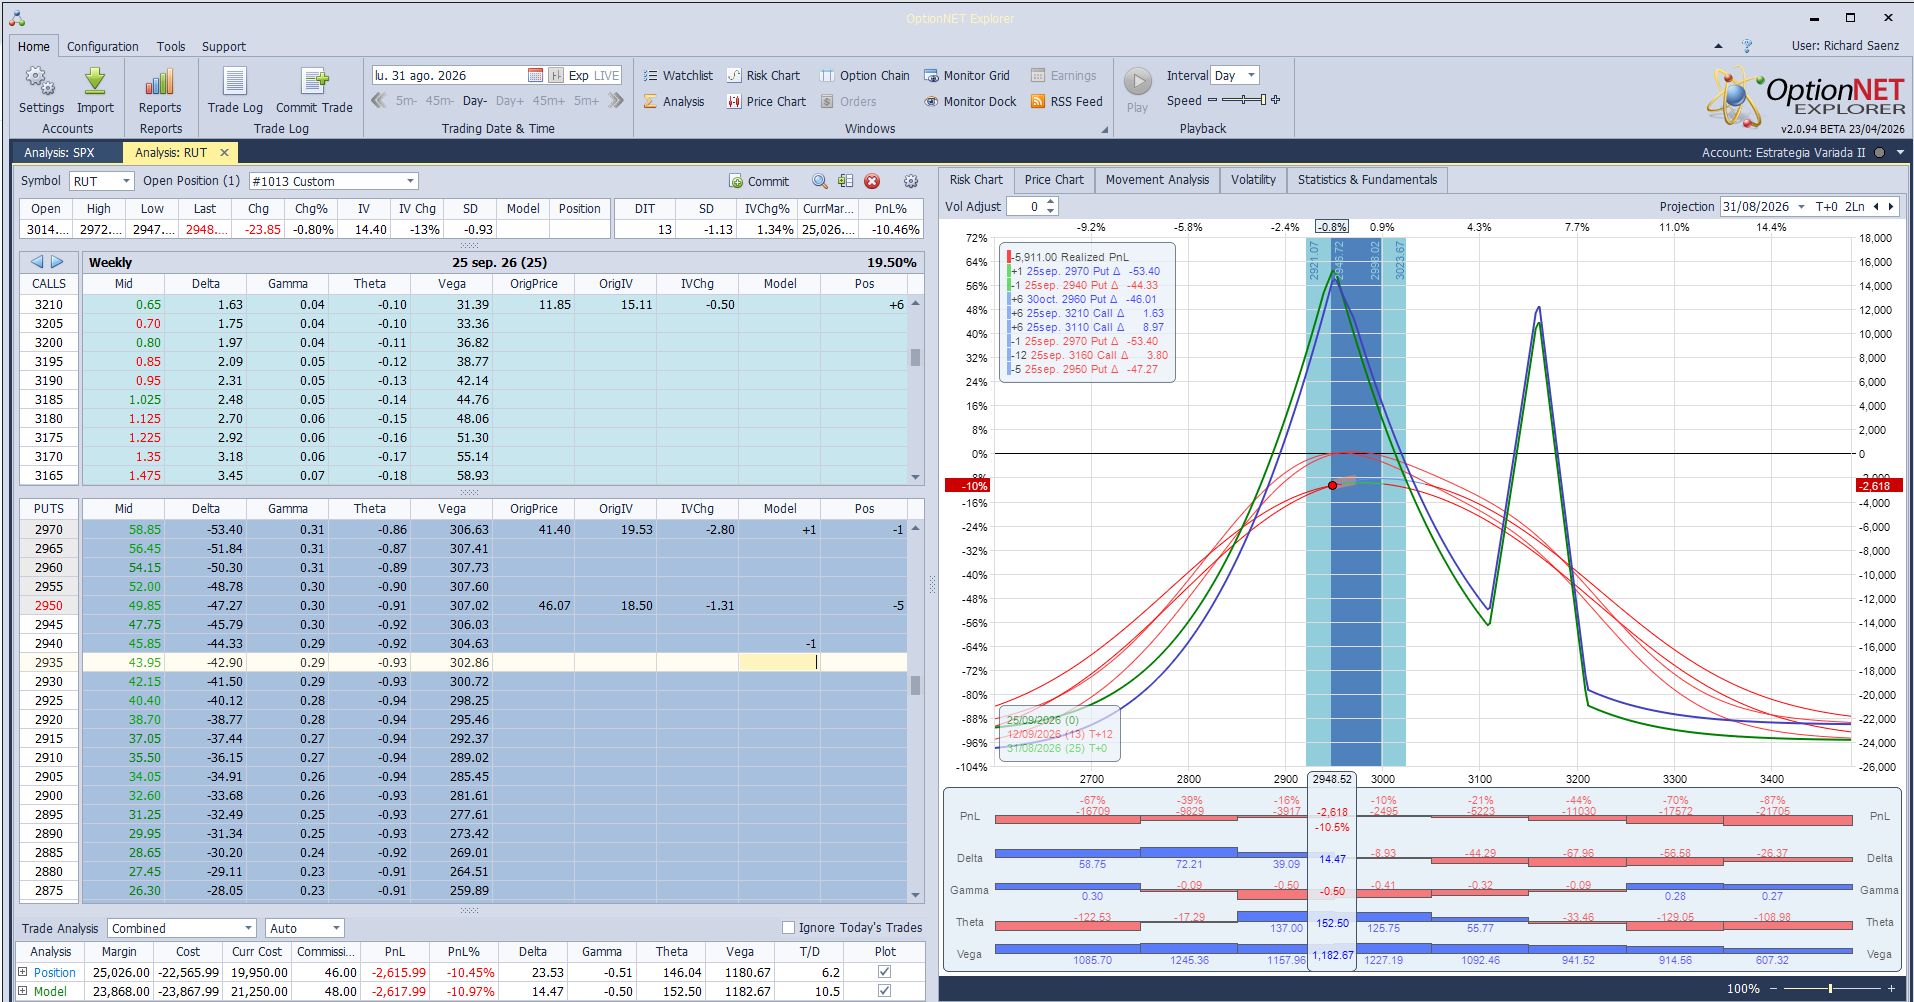The width and height of the screenshot is (1914, 1002).
Task: Close the Analysis: RUT tab
Action: pyautogui.click(x=224, y=153)
